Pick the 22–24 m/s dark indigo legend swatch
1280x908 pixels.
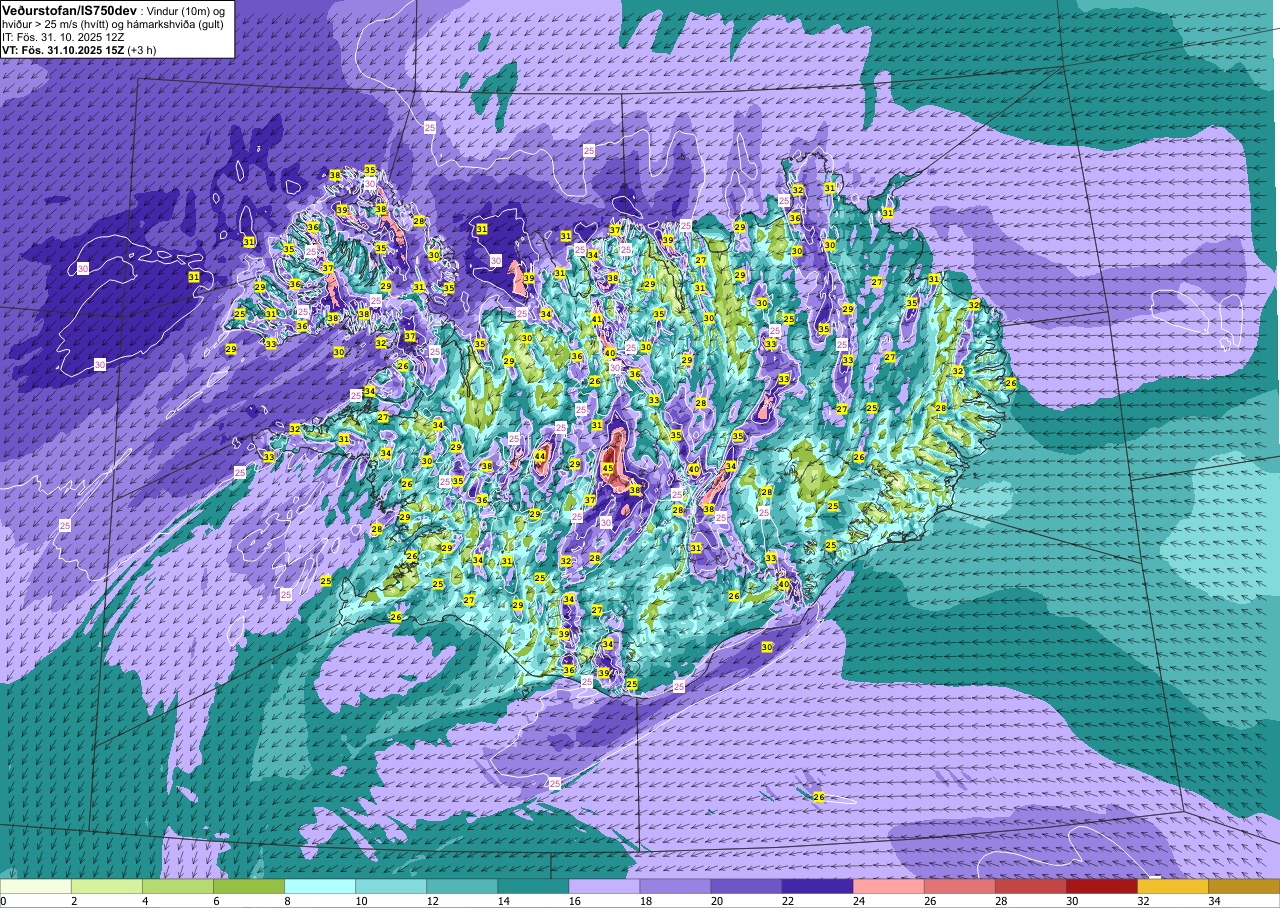click(x=817, y=886)
